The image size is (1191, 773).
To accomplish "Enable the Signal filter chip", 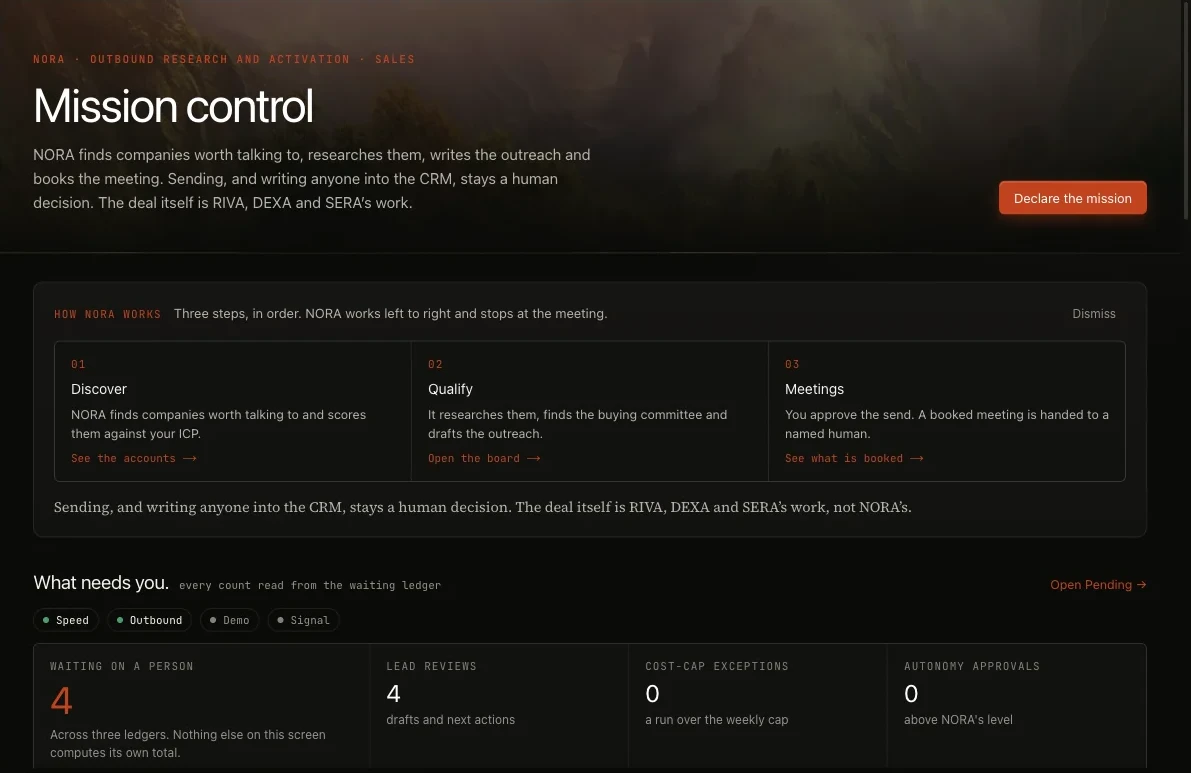I will (303, 620).
